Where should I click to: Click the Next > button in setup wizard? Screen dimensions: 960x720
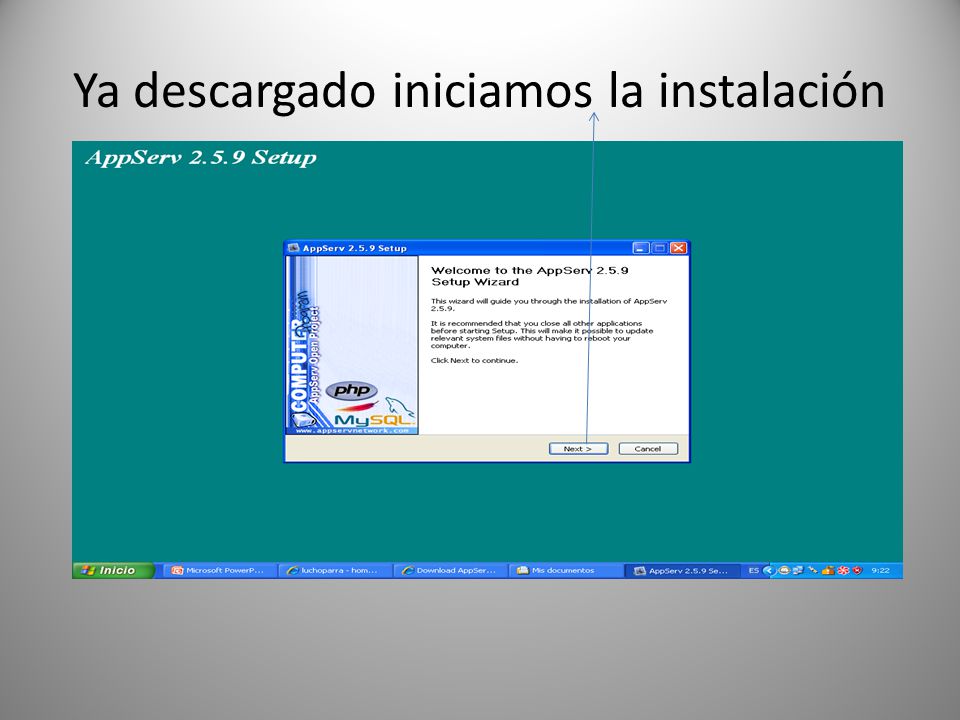click(x=578, y=449)
